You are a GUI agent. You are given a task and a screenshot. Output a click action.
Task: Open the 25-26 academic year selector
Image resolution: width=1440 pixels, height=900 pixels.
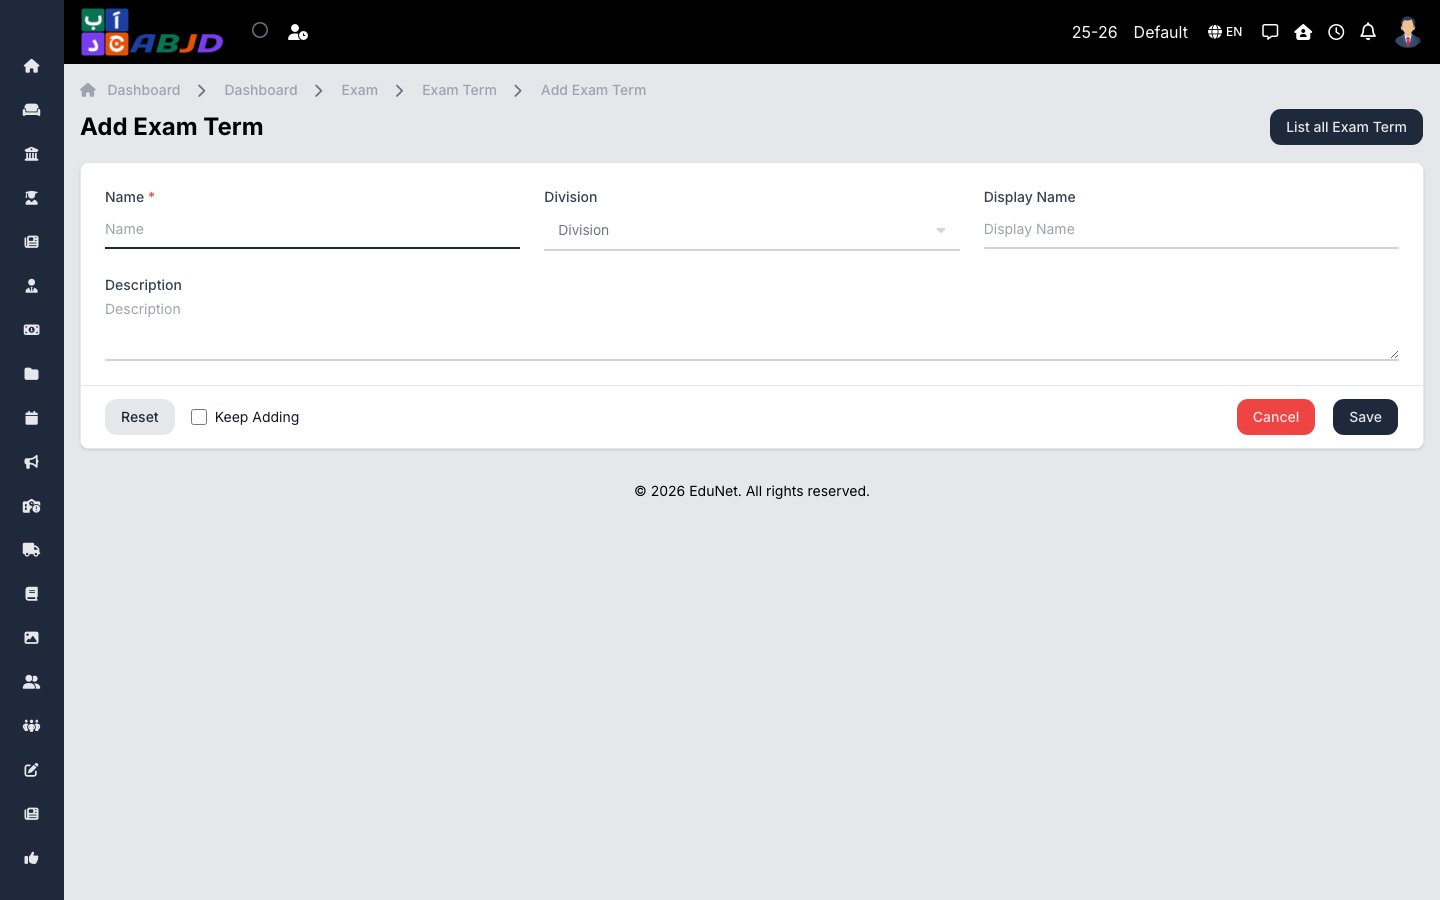pyautogui.click(x=1094, y=32)
